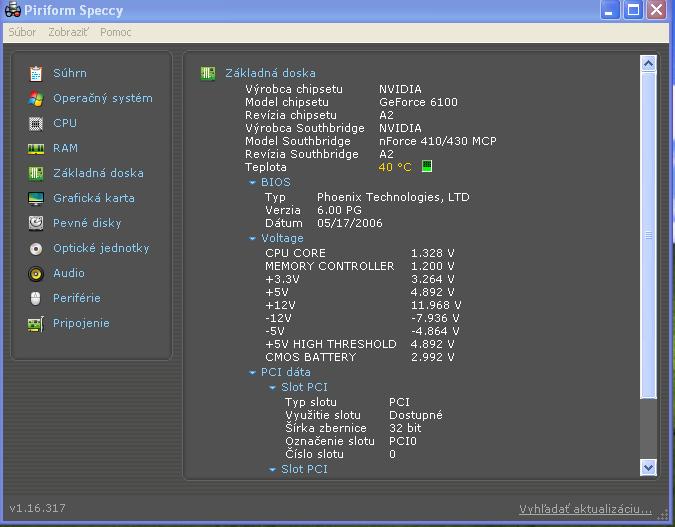
Task: Maximize the Speccy window
Action: (633, 10)
